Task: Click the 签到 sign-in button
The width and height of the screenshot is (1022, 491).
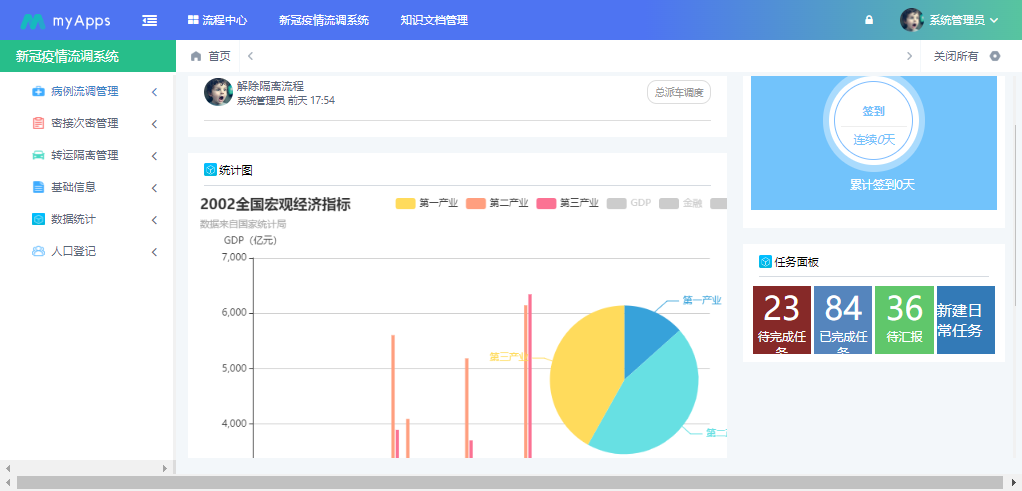Action: 873,112
